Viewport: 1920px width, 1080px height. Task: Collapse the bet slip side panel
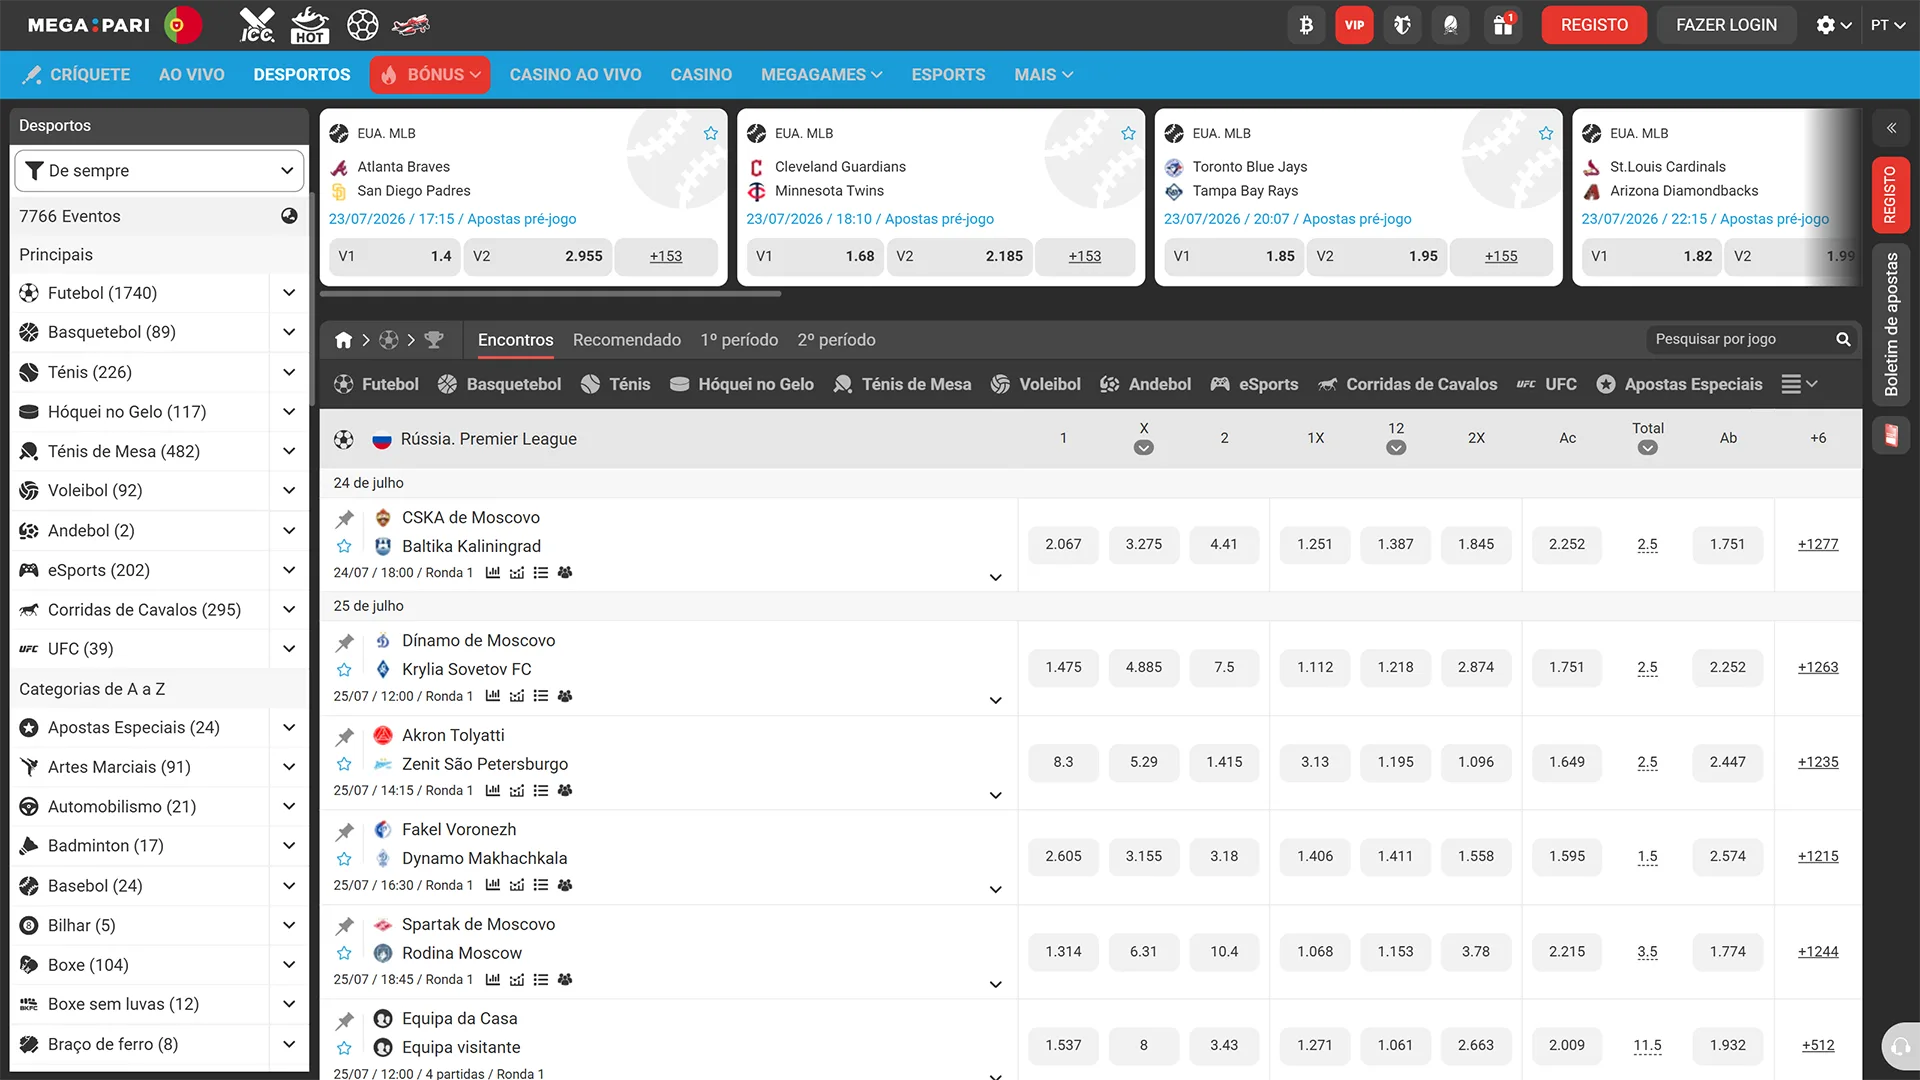click(1891, 128)
